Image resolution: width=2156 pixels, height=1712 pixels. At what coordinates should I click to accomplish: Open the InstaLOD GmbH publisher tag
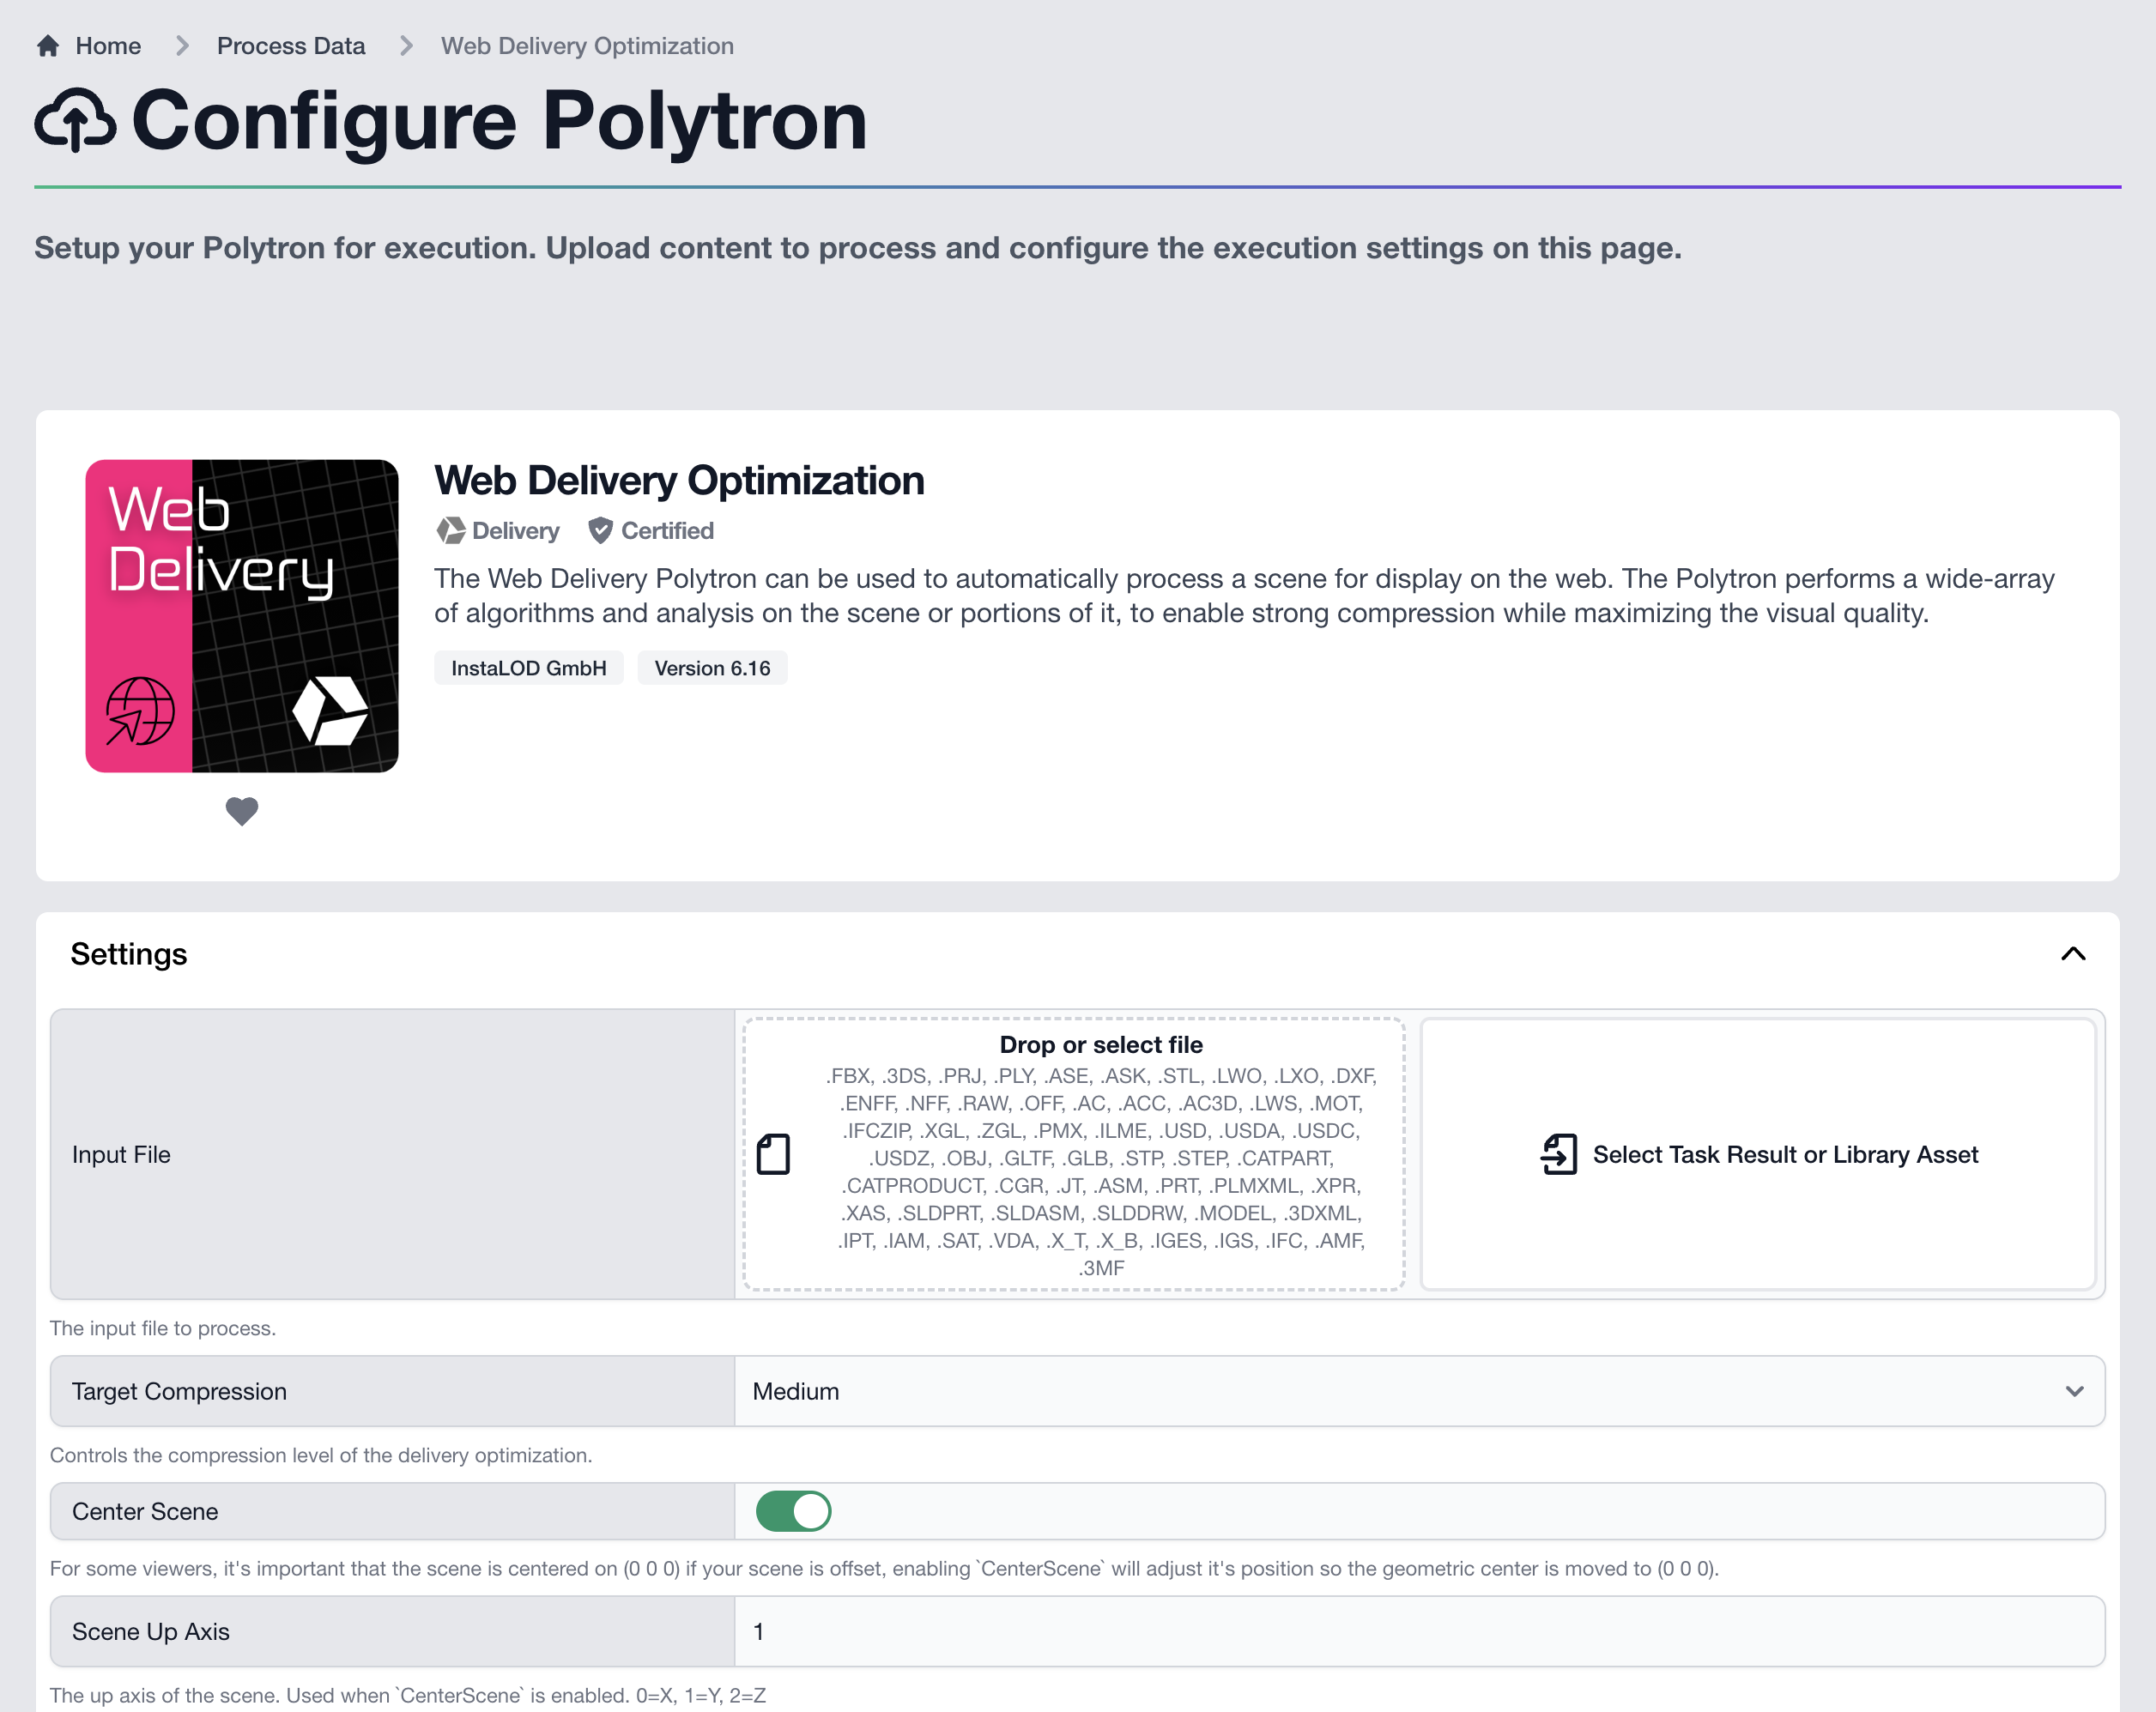coord(528,667)
